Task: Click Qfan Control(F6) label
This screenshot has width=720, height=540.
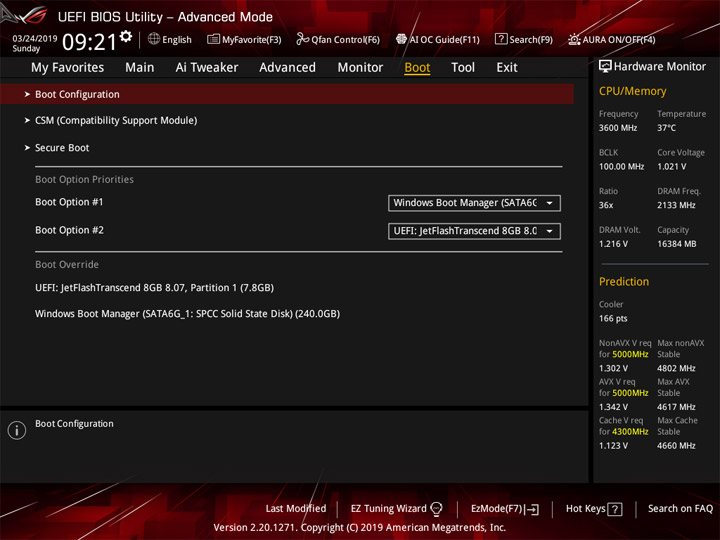Action: 345,40
